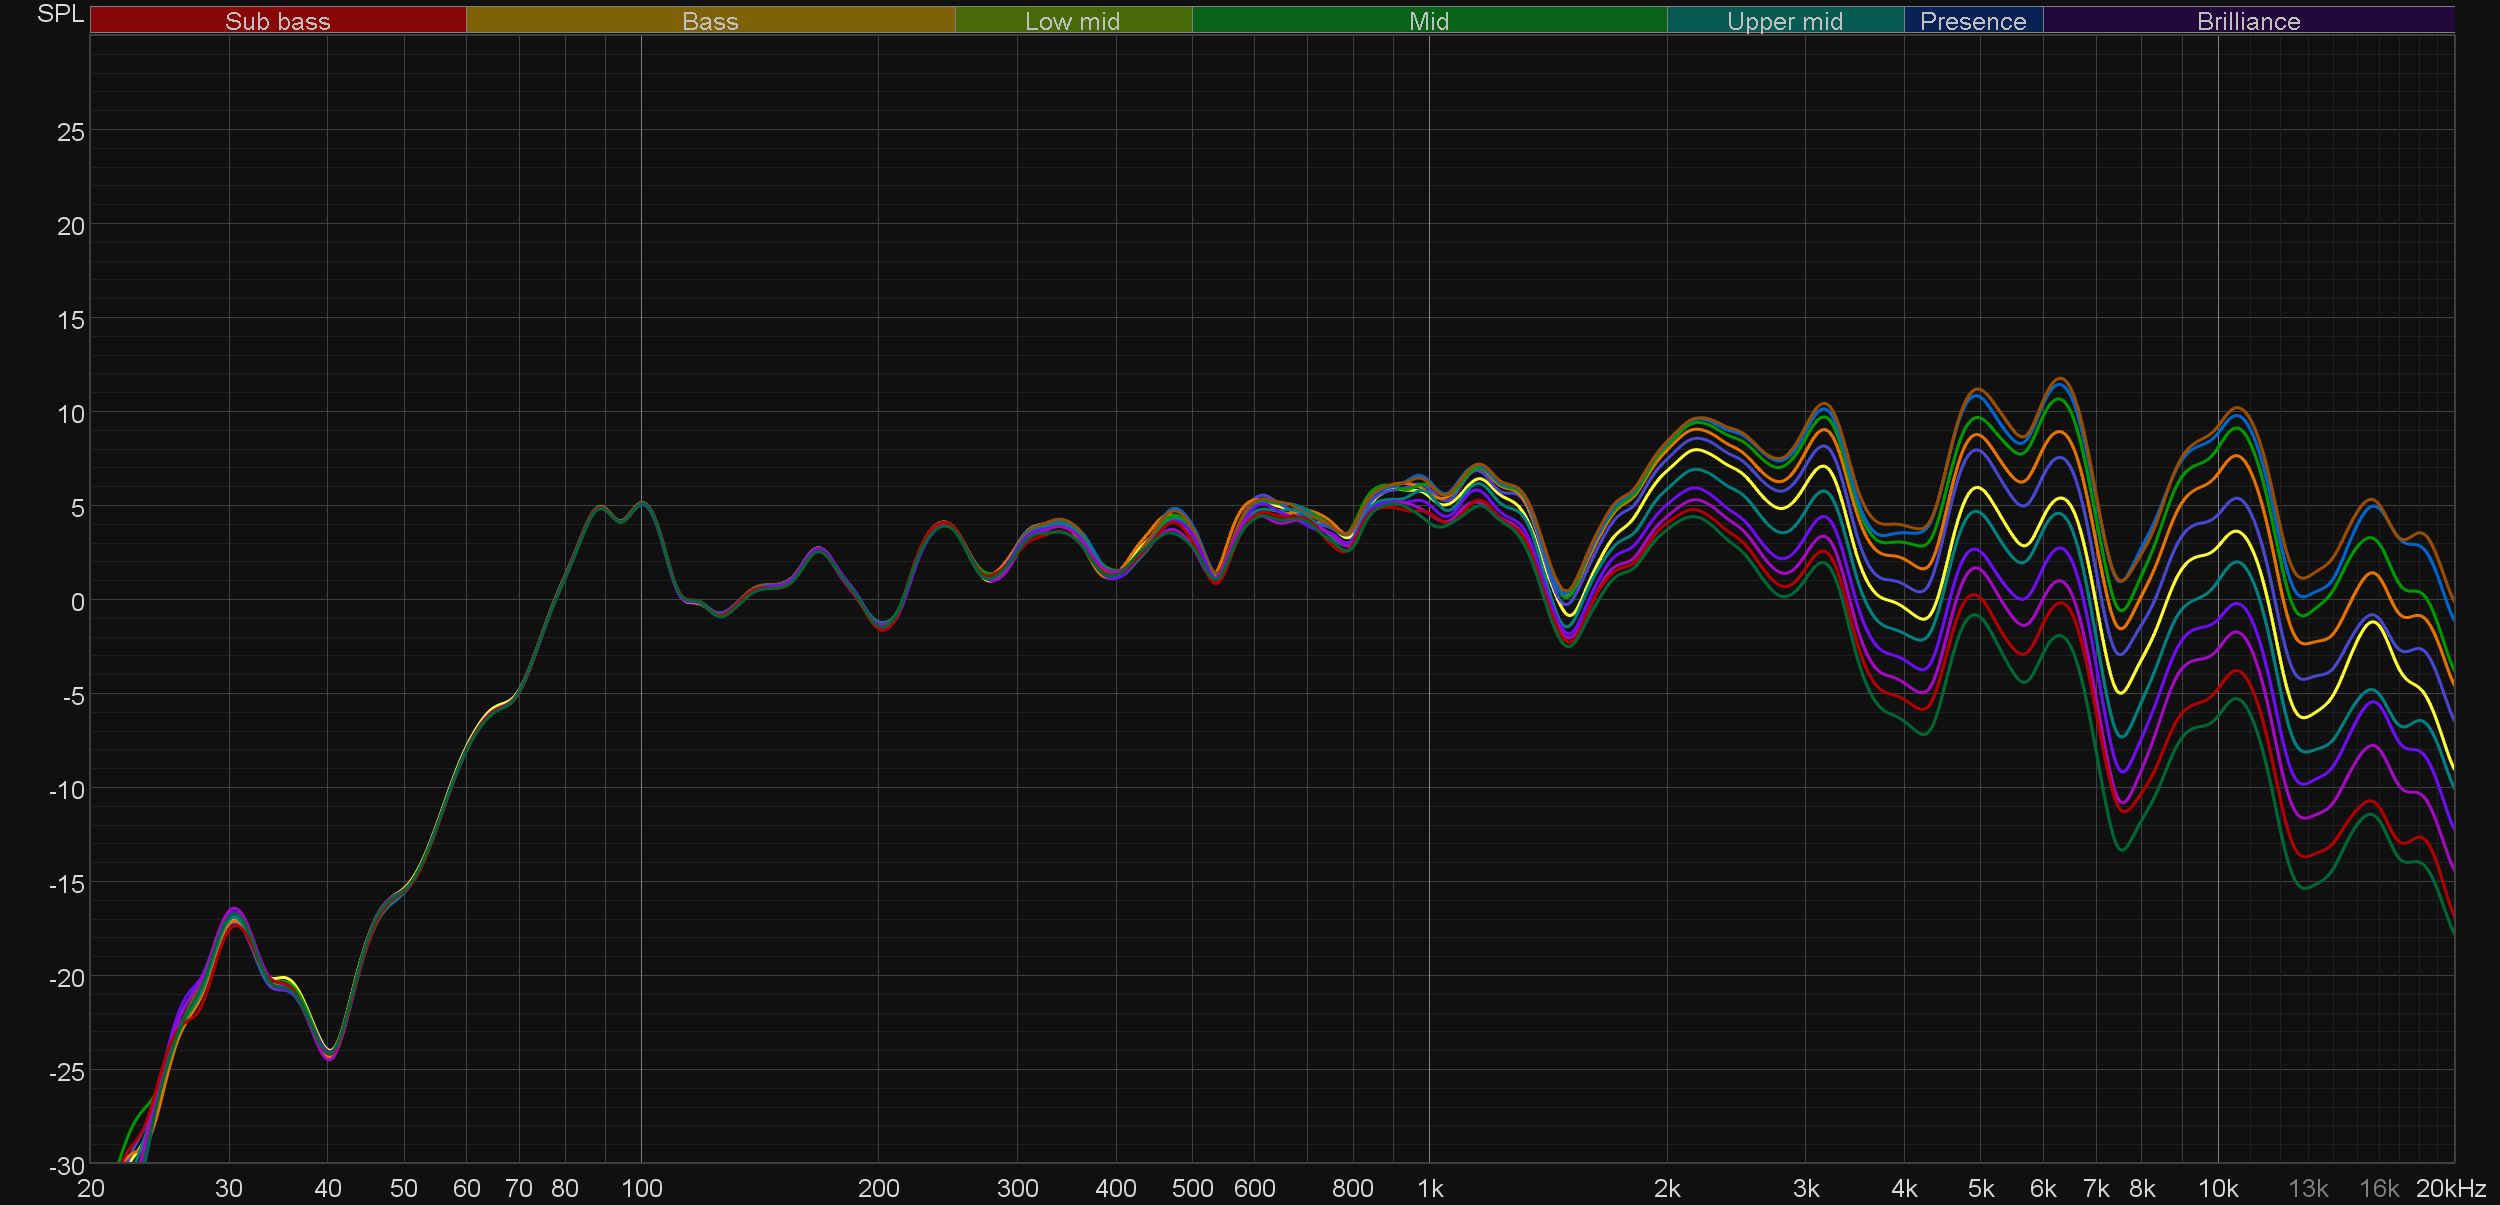Select the Bass frequency band header
The height and width of the screenshot is (1205, 2500).
pyautogui.click(x=710, y=21)
